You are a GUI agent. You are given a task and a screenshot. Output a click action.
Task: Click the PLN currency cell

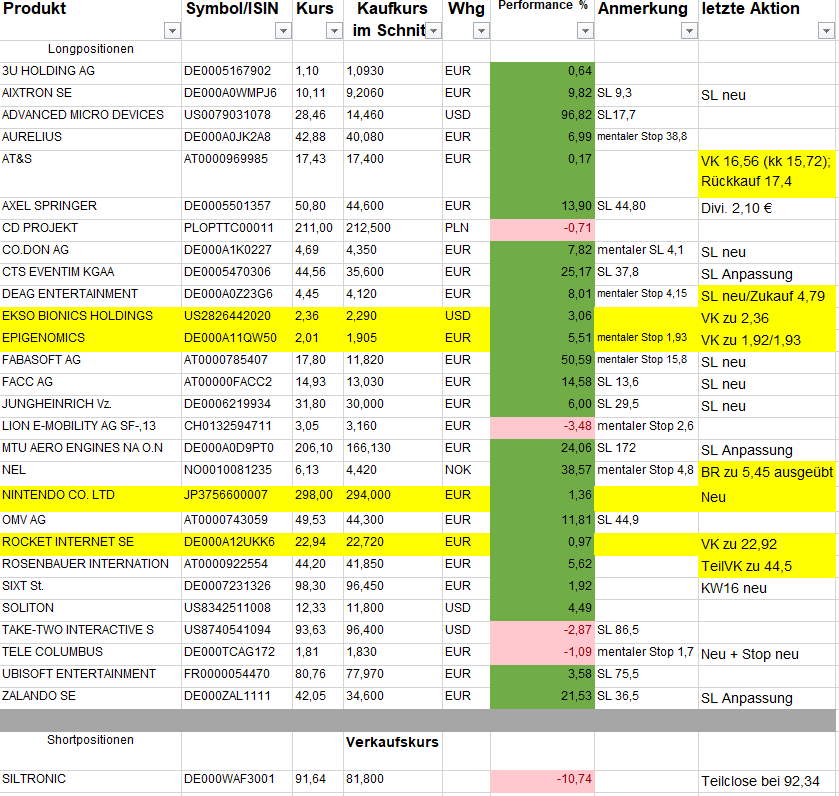466,230
